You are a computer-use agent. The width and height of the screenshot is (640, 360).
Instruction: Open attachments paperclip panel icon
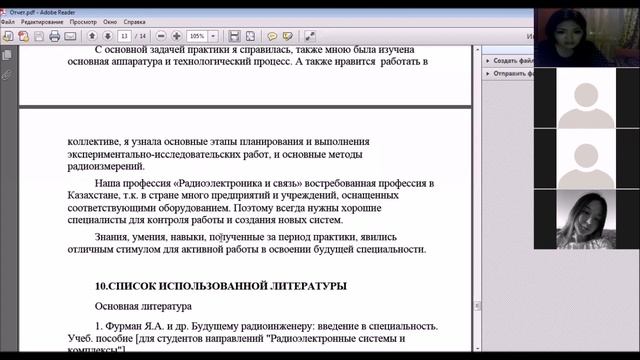point(7,75)
